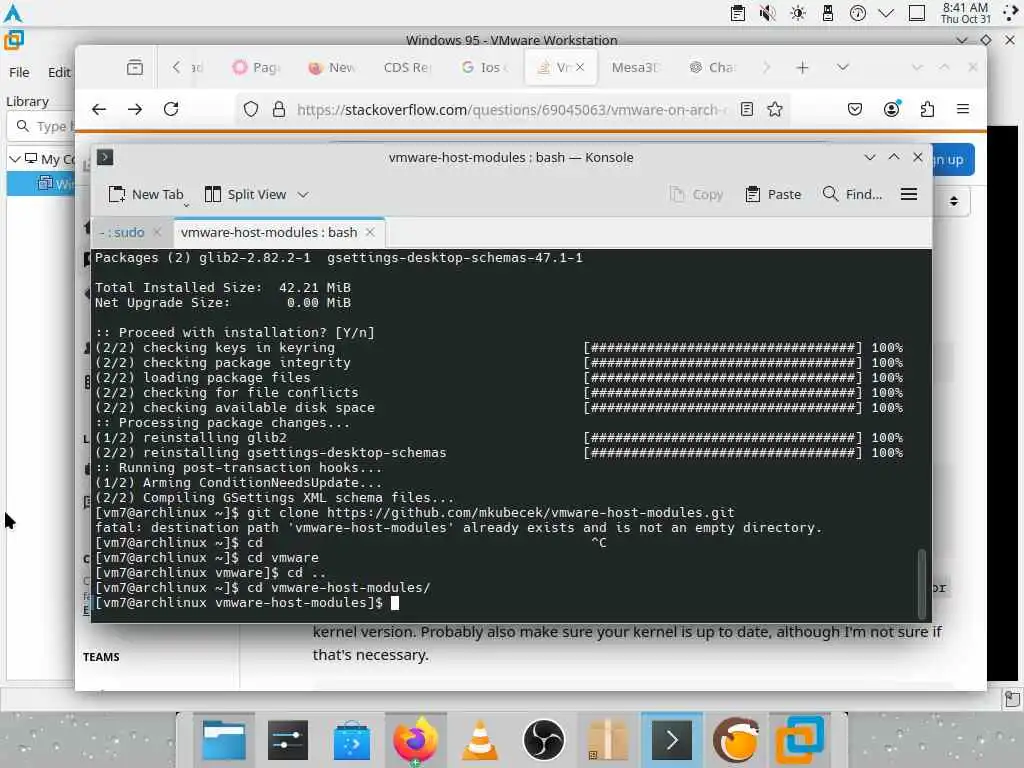Viewport: 1024px width, 768px height.
Task: Open the Arch application launcher icon
Action: coord(13,13)
